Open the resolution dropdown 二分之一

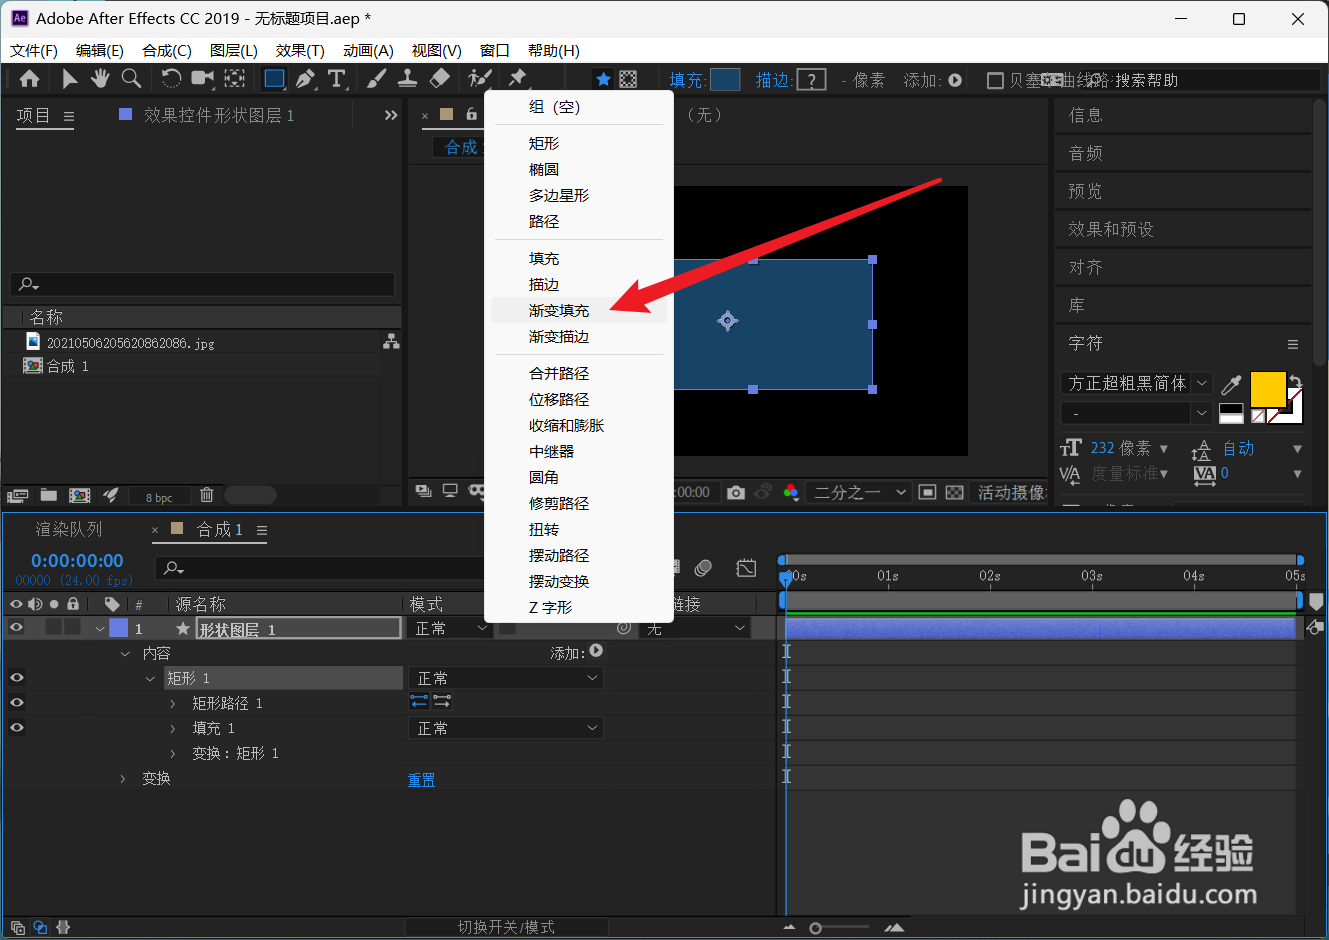[859, 492]
